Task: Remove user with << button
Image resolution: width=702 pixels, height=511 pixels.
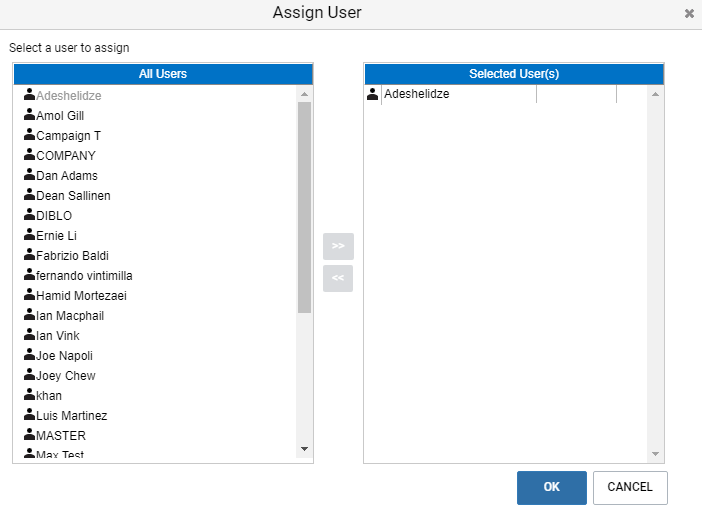Action: coord(338,278)
